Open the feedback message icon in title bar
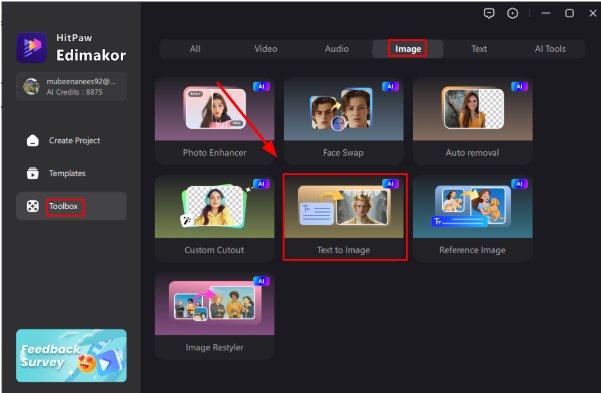Image resolution: width=601 pixels, height=393 pixels. [x=489, y=13]
